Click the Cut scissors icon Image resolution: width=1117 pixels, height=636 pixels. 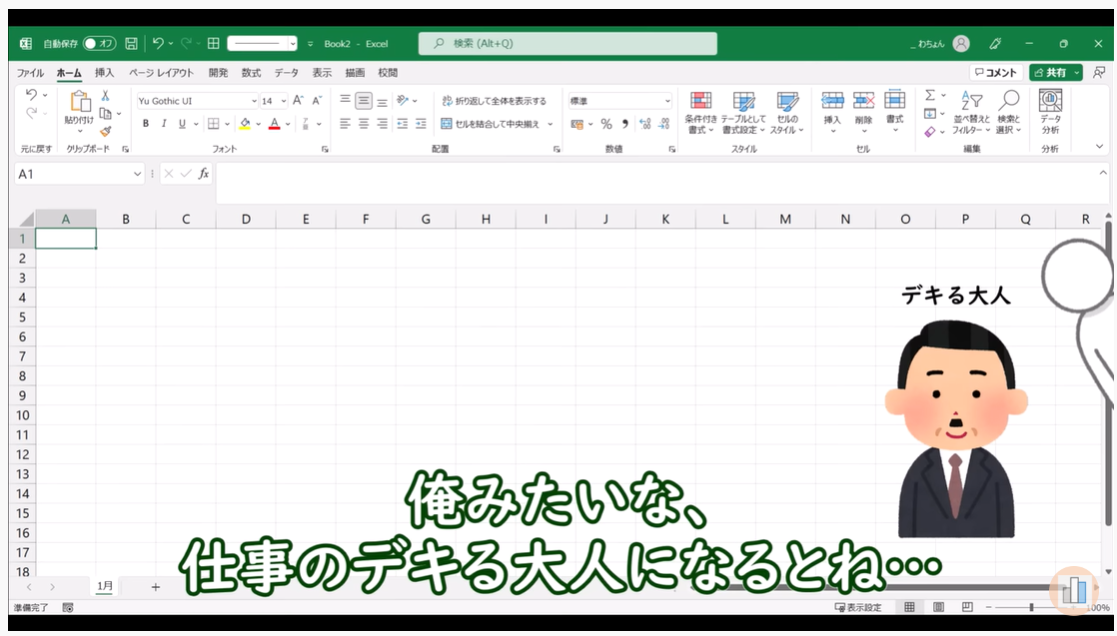pyautogui.click(x=105, y=96)
